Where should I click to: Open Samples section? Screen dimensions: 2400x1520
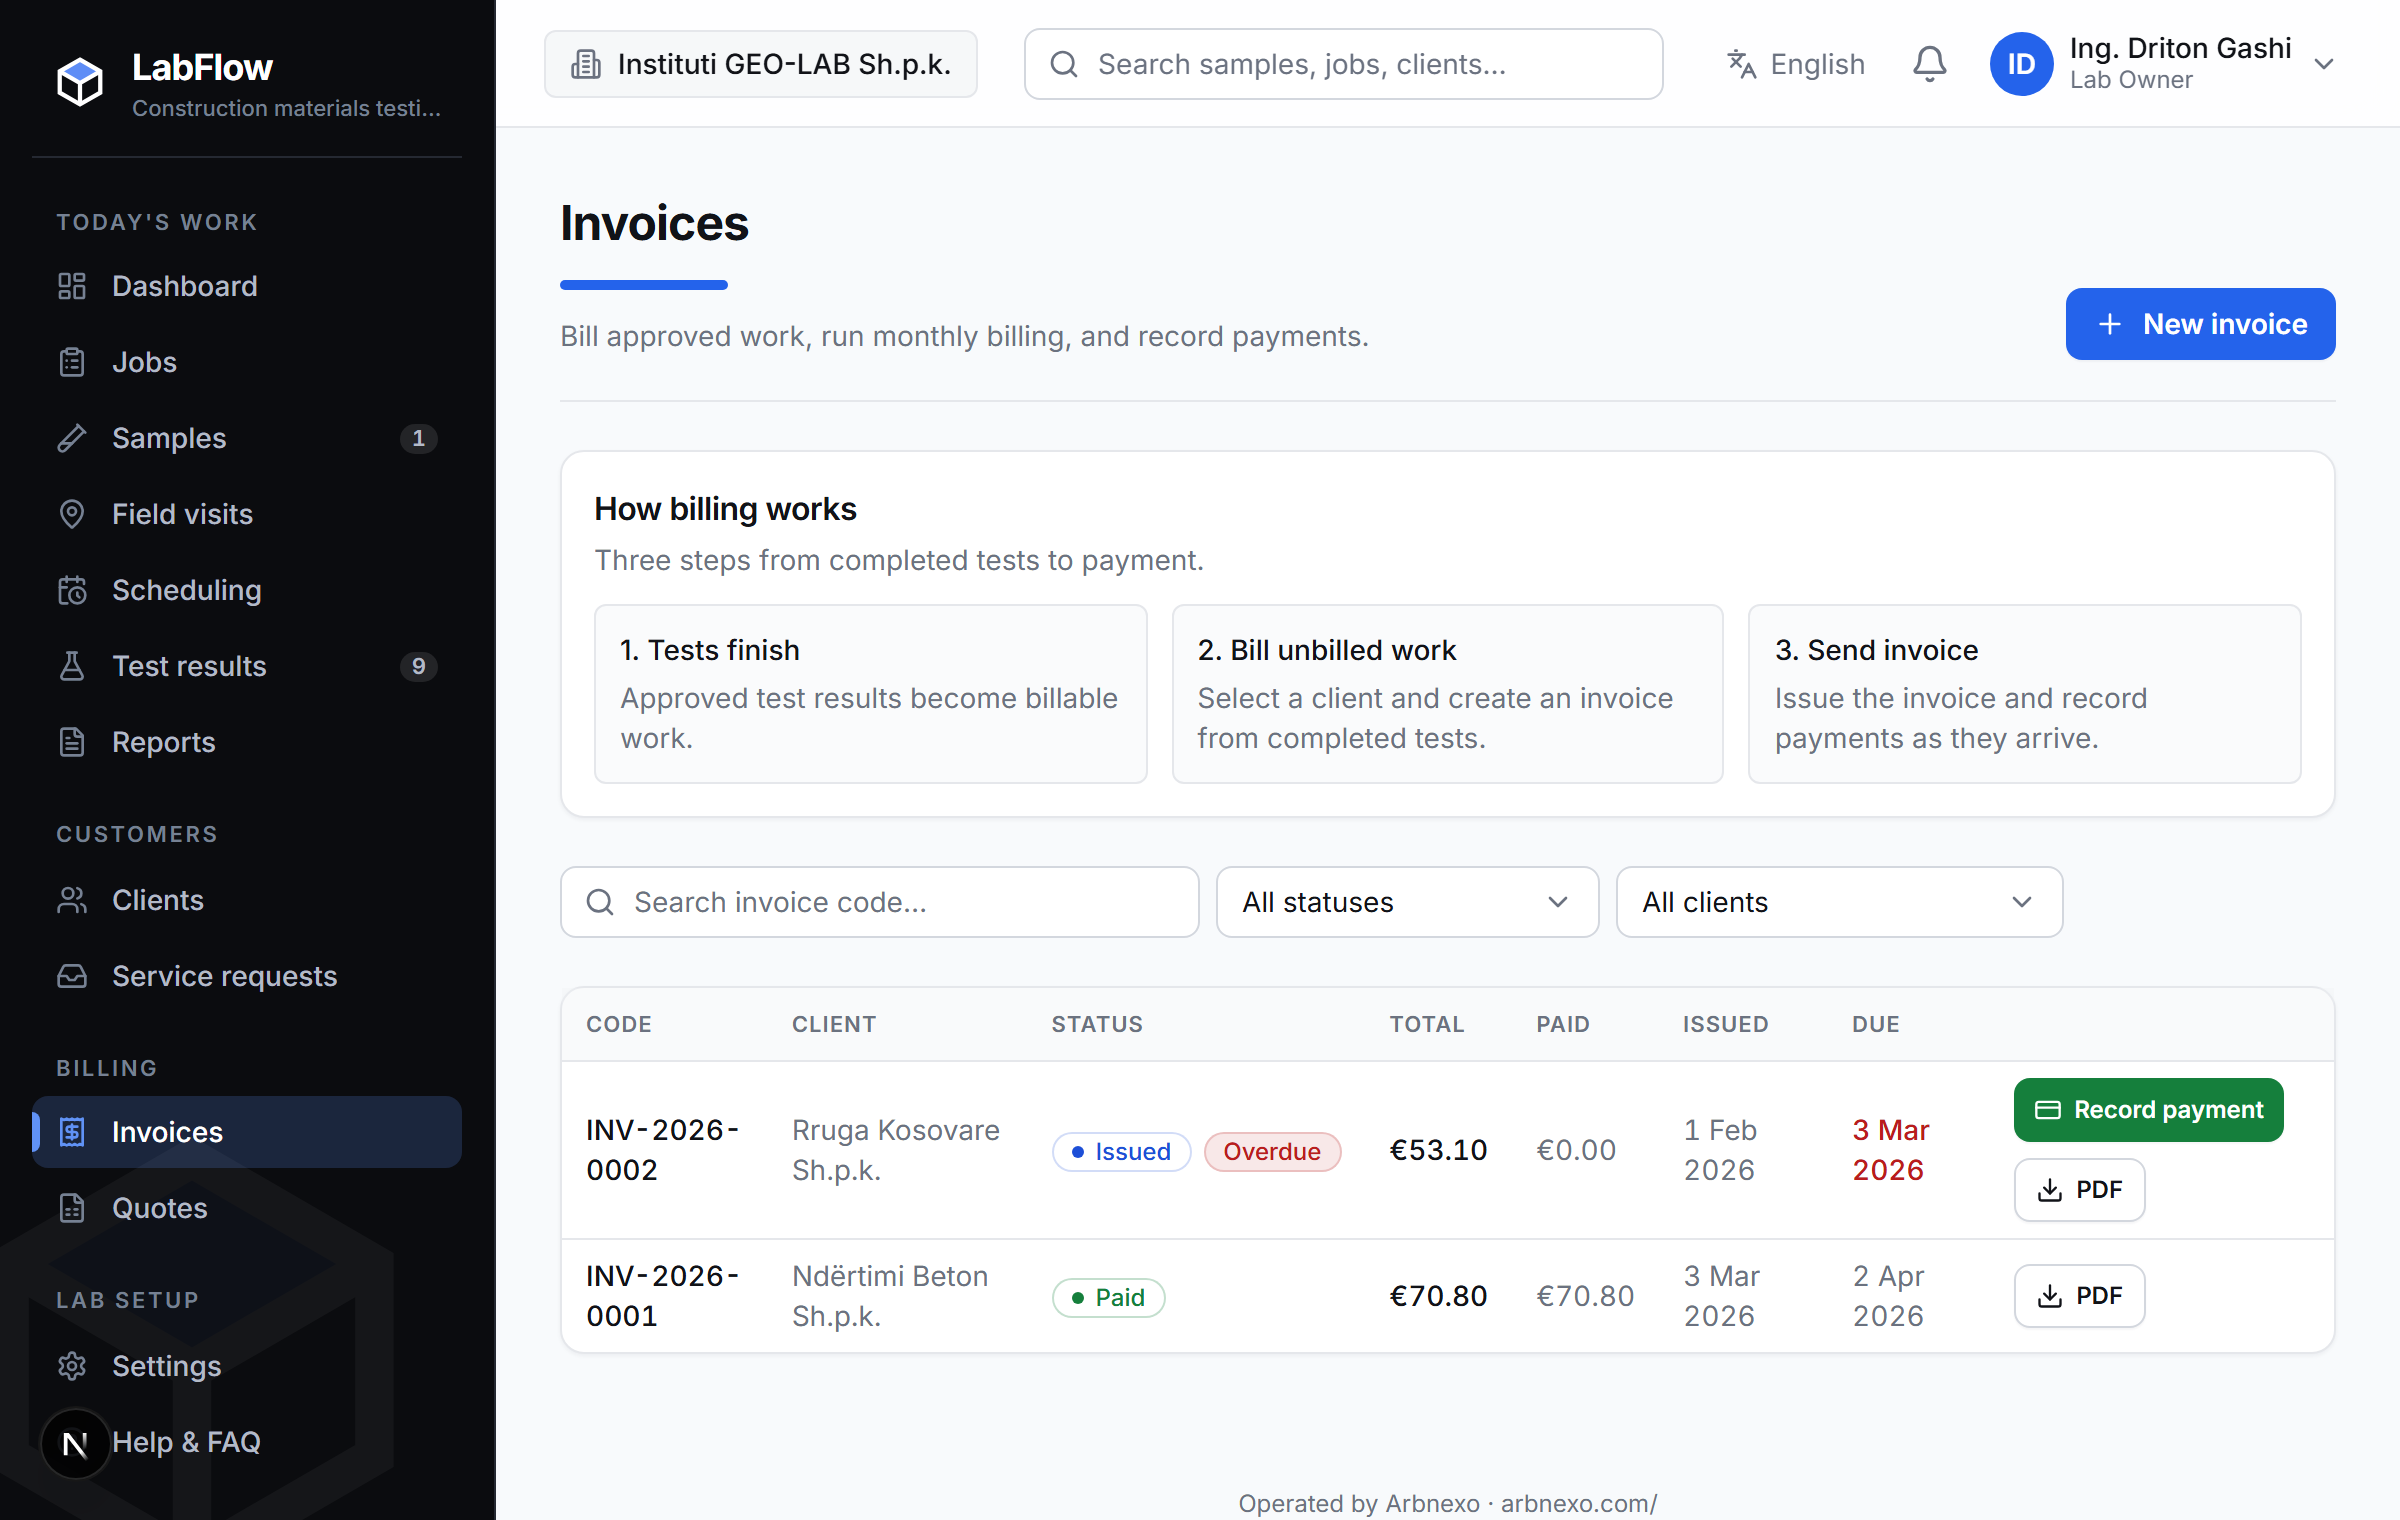(x=247, y=438)
